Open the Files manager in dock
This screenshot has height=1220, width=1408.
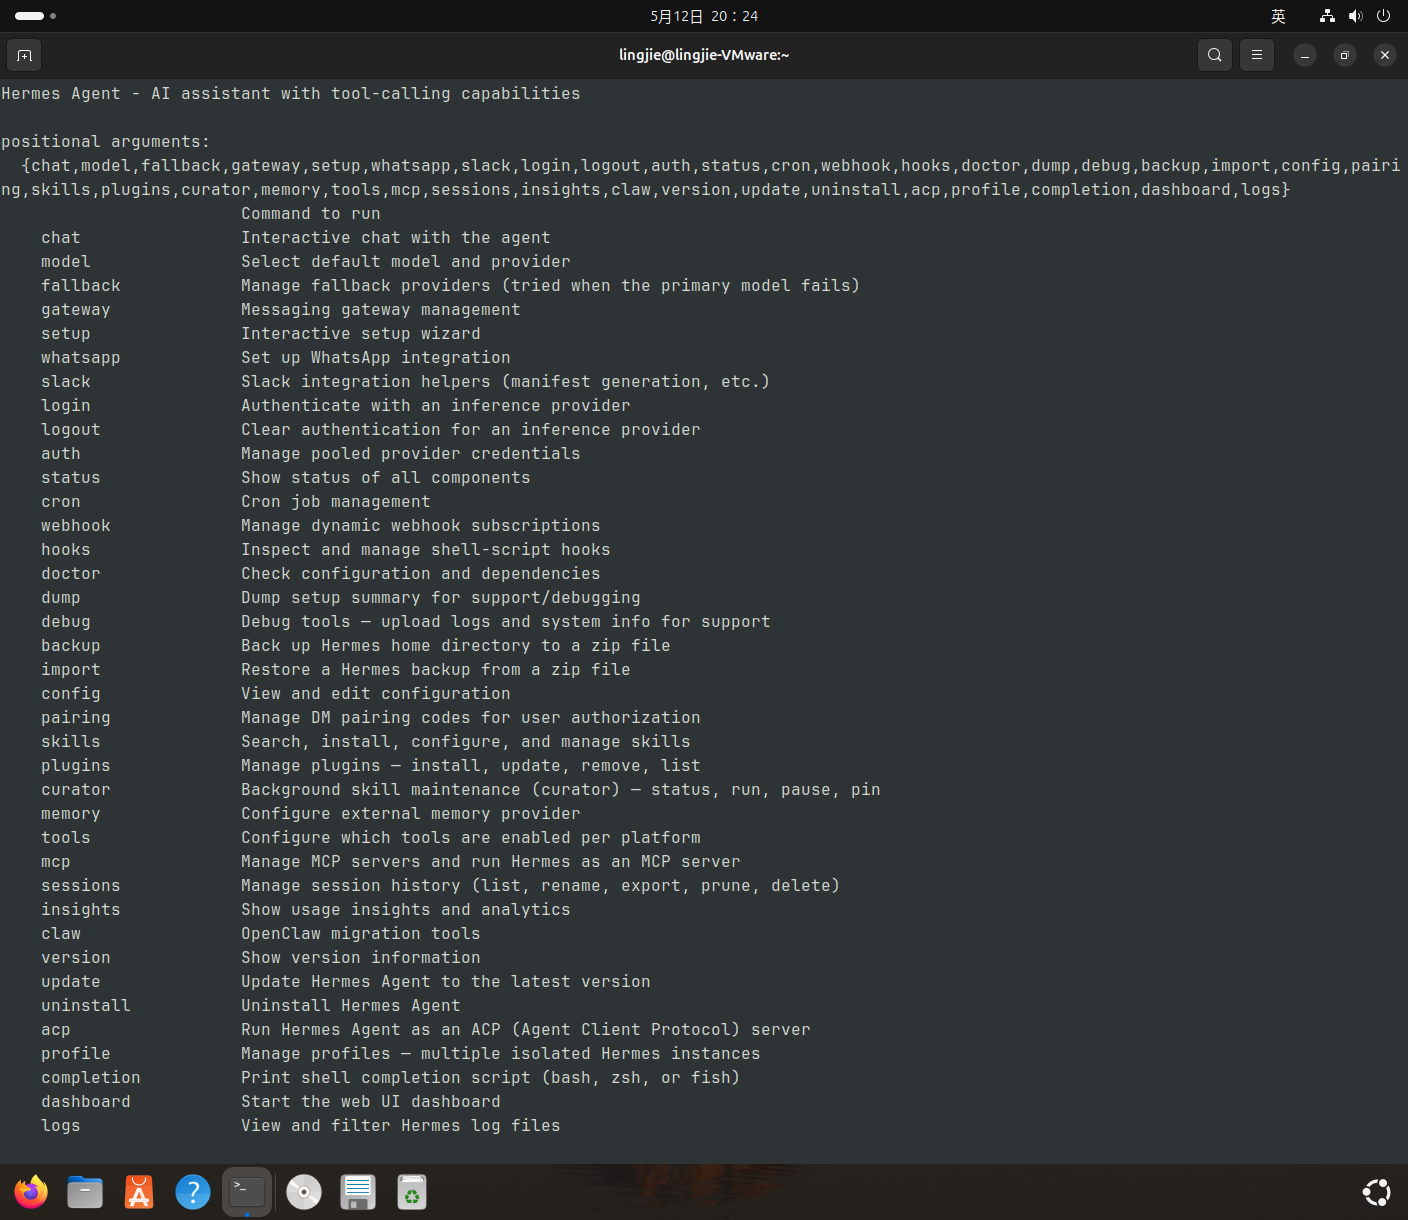coord(85,1192)
